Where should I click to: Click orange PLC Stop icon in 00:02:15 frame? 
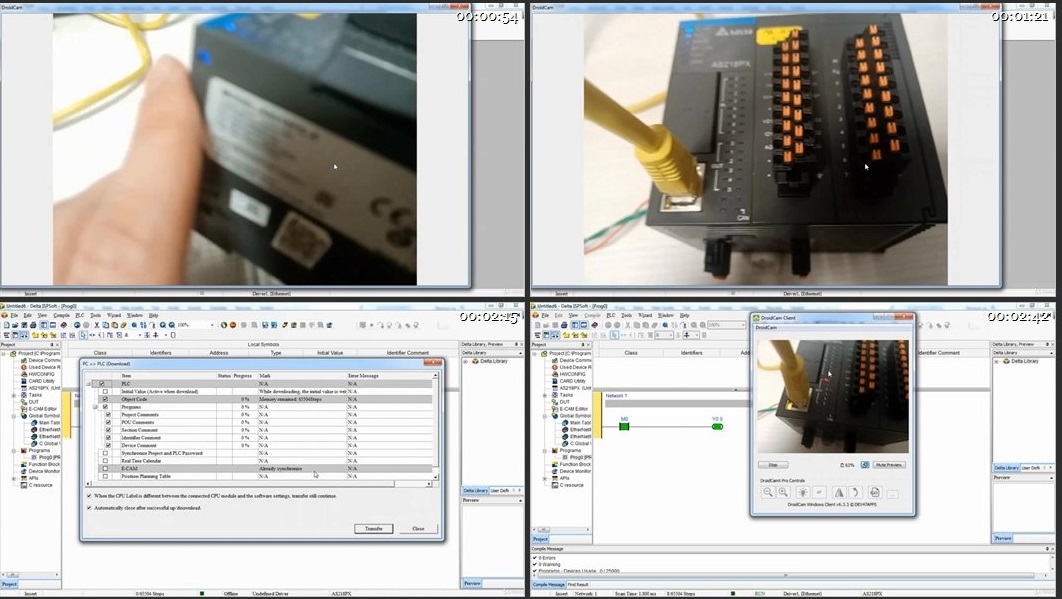[x=233, y=325]
